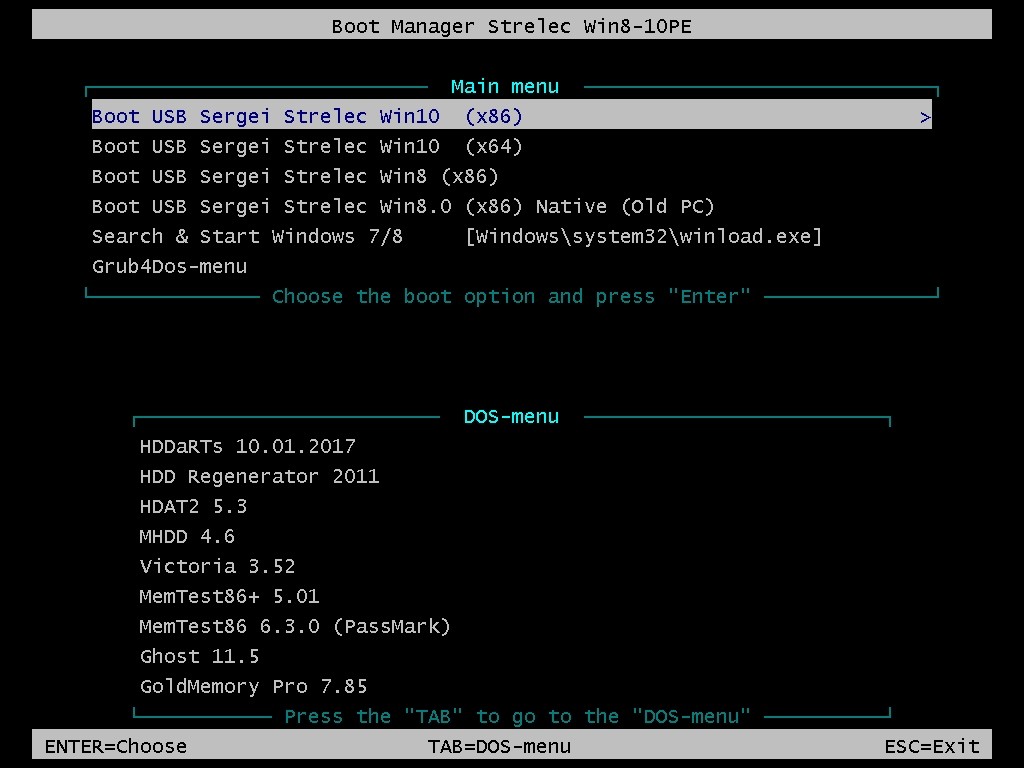Click TAB=DOS-menu in the bottom bar
The height and width of the screenshot is (768, 1024).
pos(499,746)
